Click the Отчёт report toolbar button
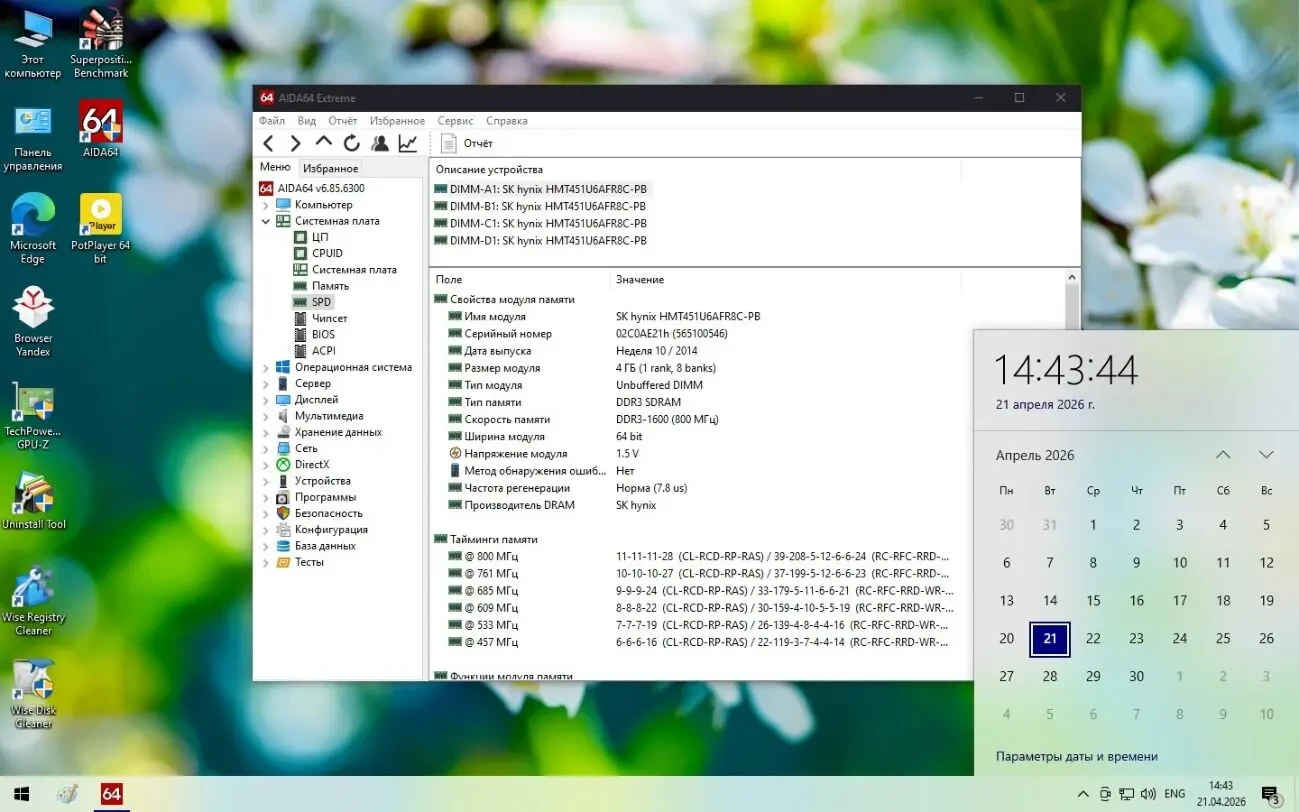 [467, 144]
